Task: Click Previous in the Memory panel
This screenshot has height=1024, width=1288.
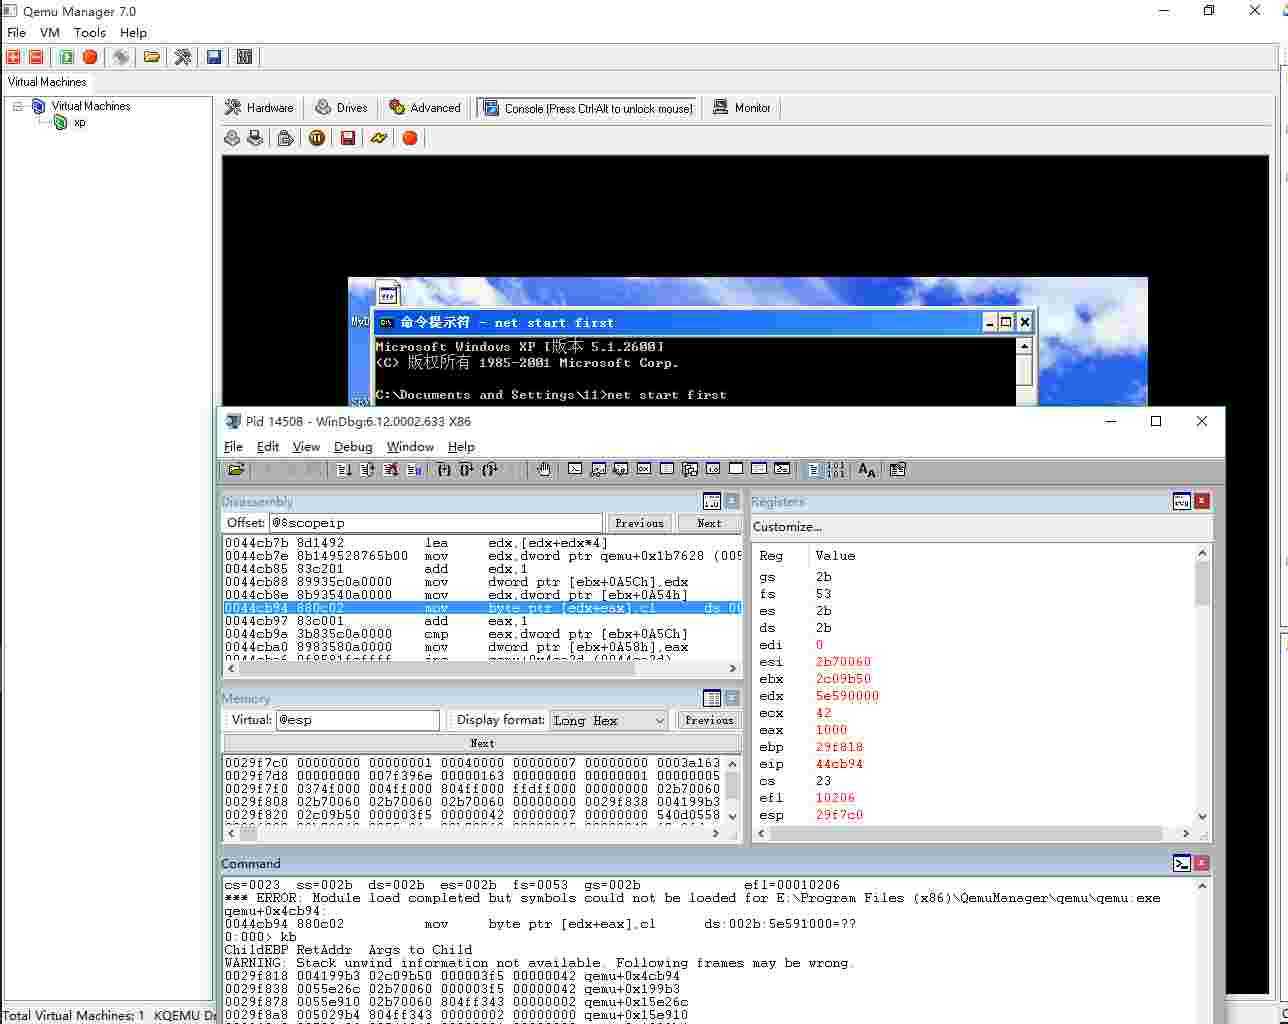Action: click(x=709, y=720)
